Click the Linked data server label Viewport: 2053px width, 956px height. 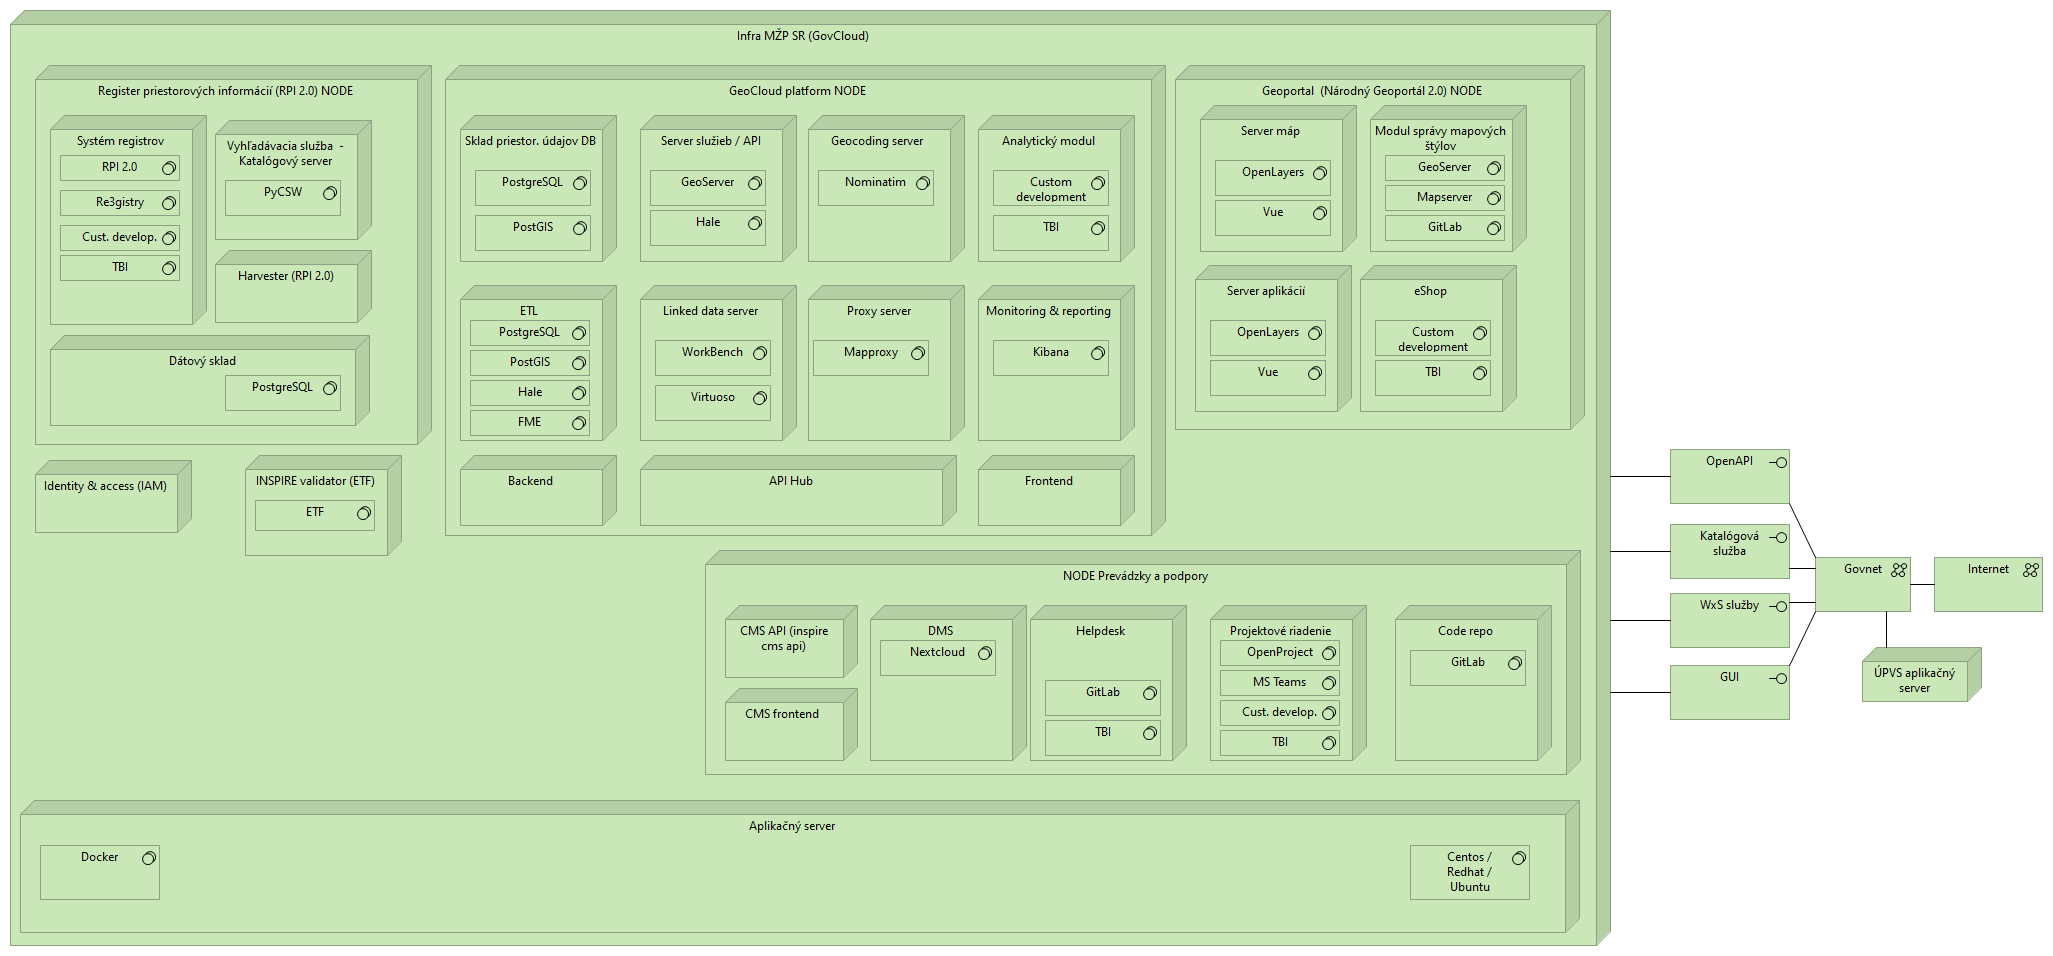point(710,311)
